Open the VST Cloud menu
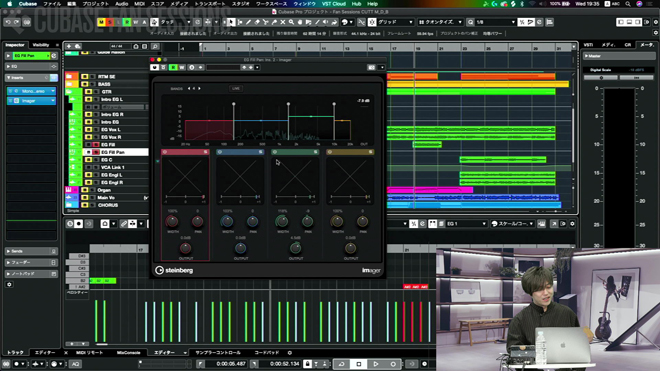The image size is (660, 371). point(333,4)
